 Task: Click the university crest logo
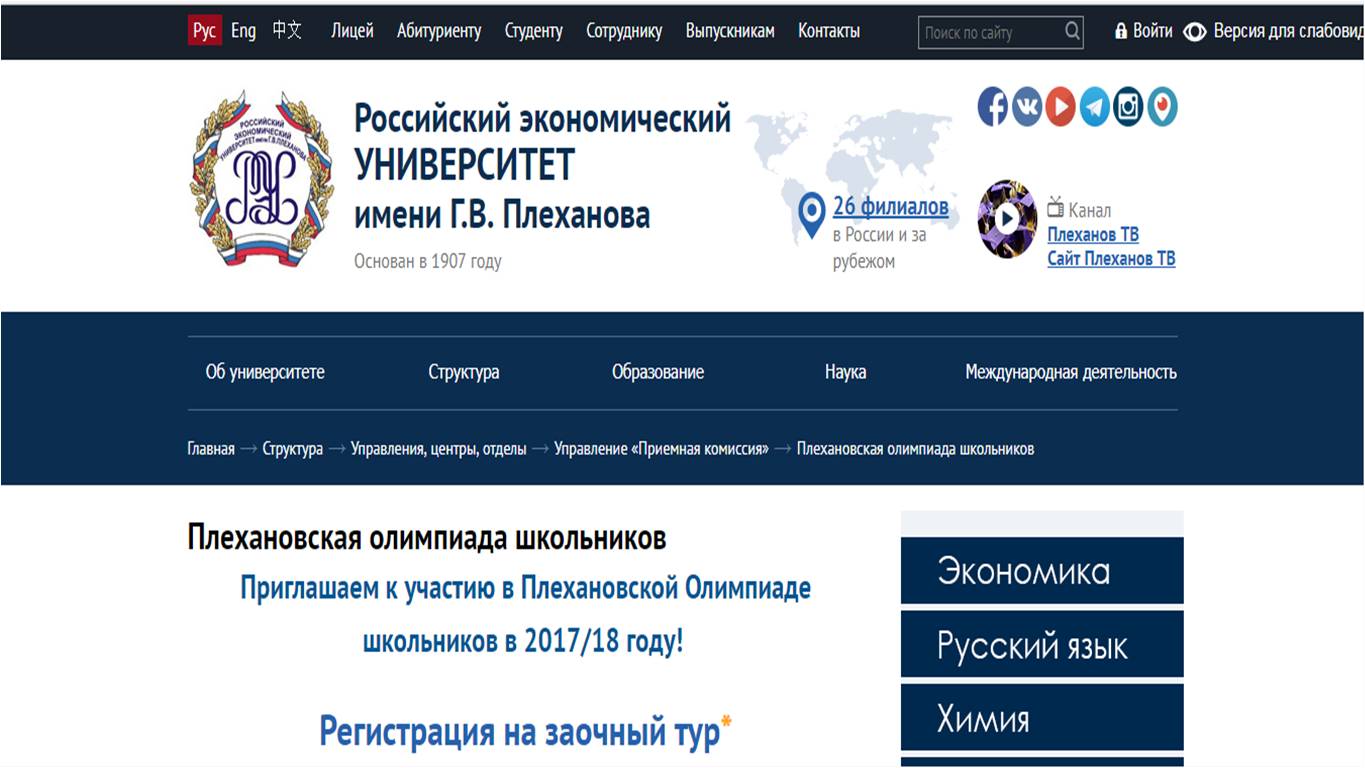pos(262,179)
